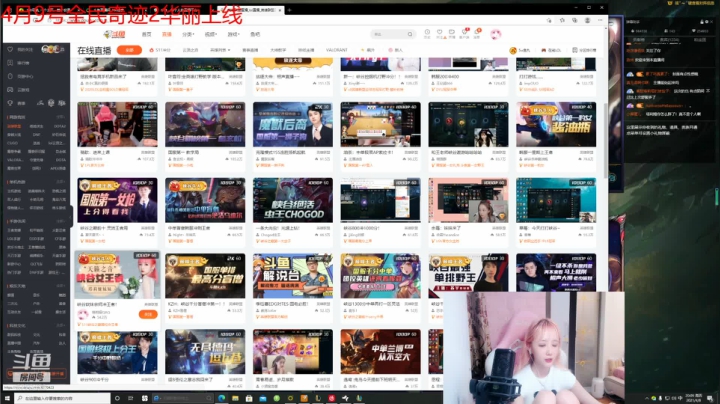Open a new browser tab with plus button

coord(290,10)
